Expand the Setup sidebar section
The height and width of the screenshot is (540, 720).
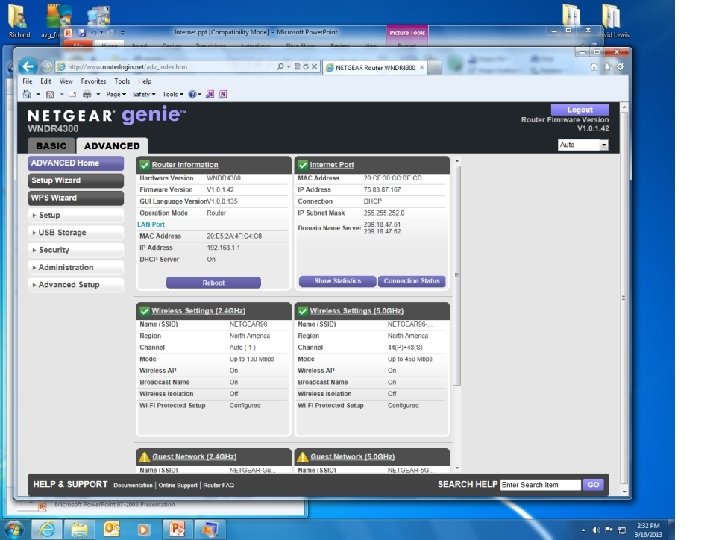point(76,215)
